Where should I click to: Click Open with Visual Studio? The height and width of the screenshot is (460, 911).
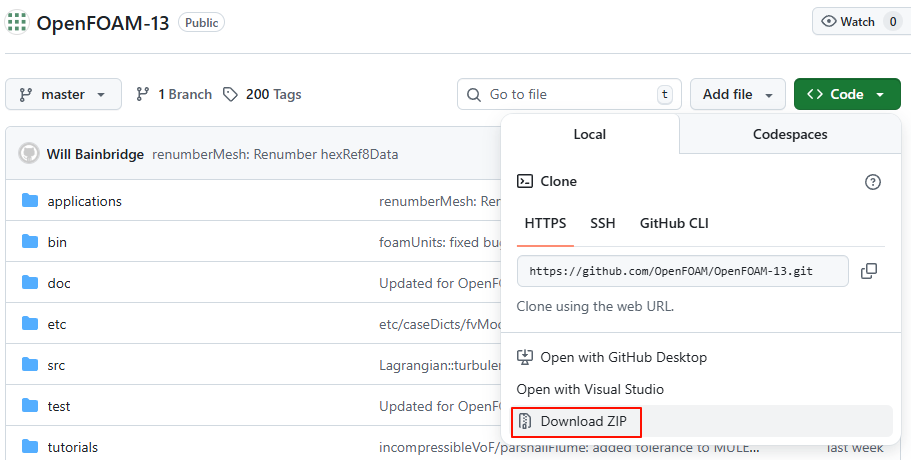(590, 389)
